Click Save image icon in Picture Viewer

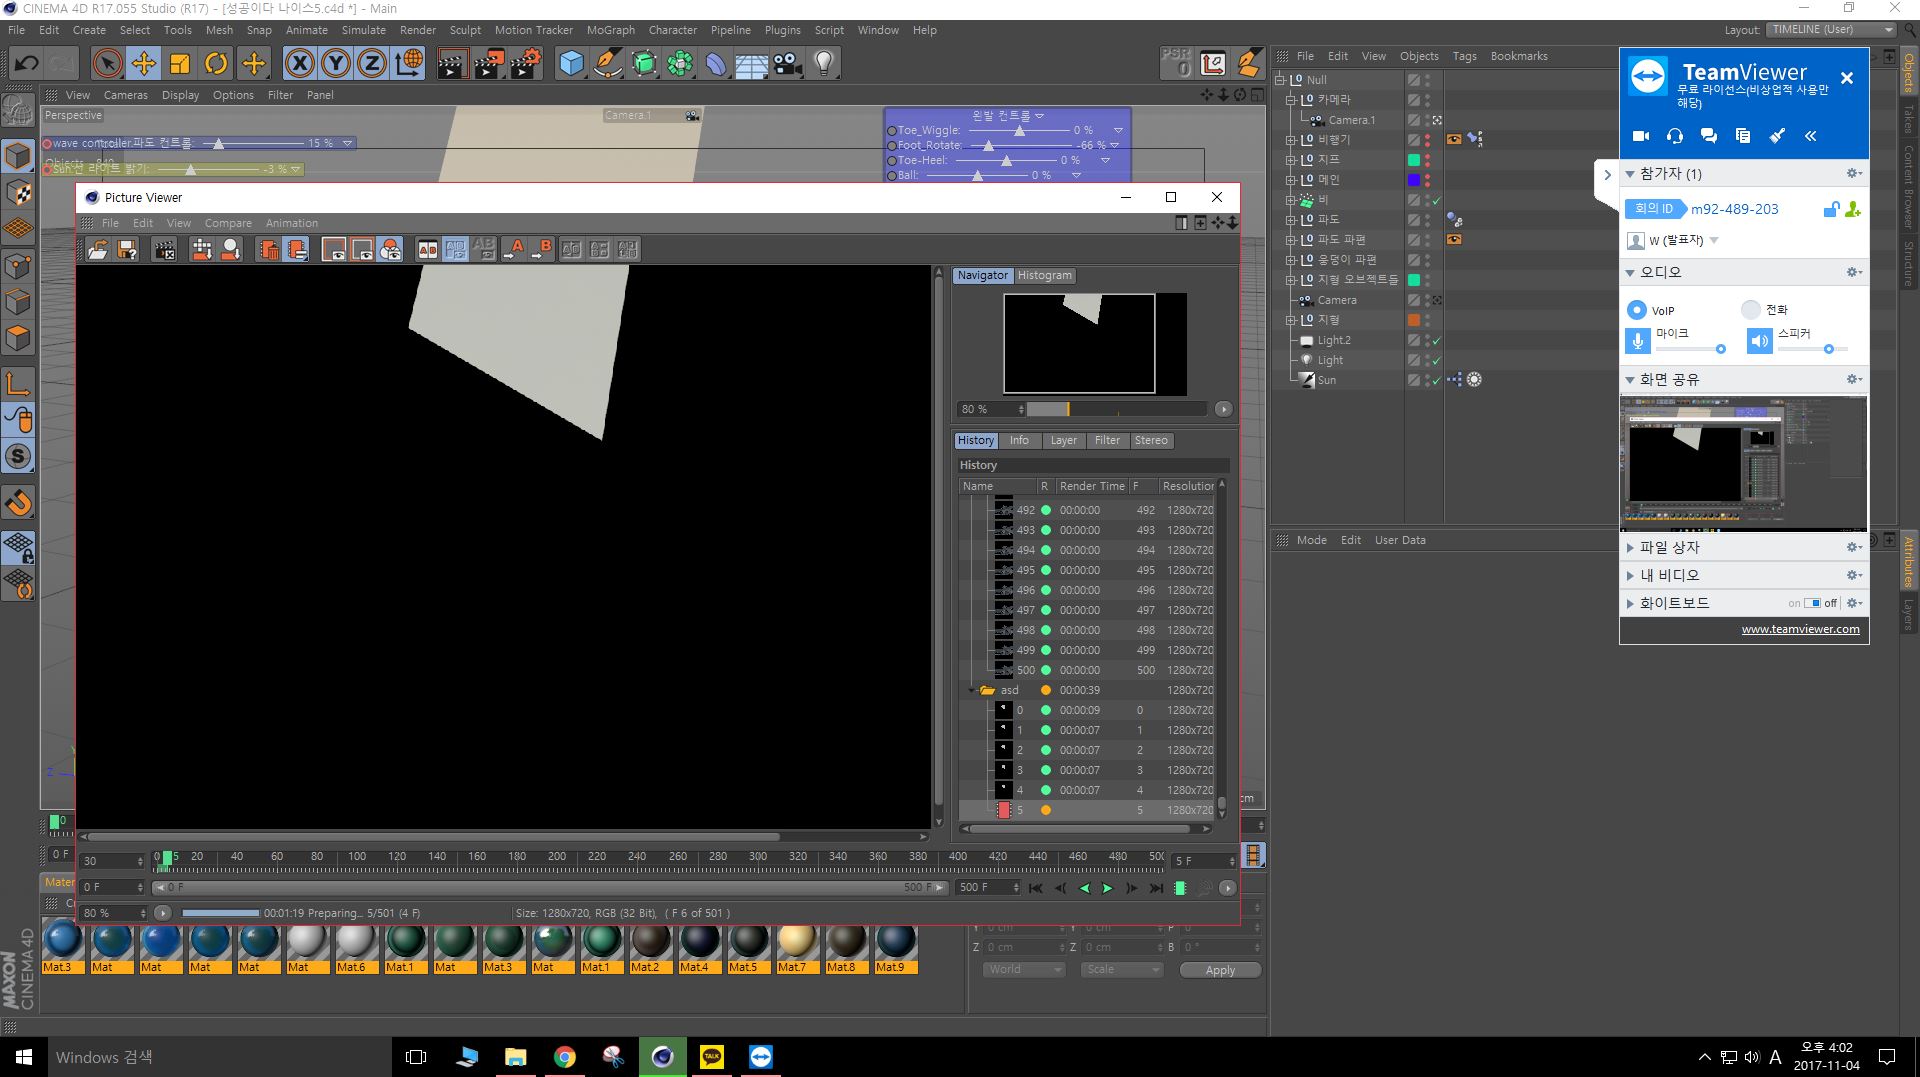127,250
